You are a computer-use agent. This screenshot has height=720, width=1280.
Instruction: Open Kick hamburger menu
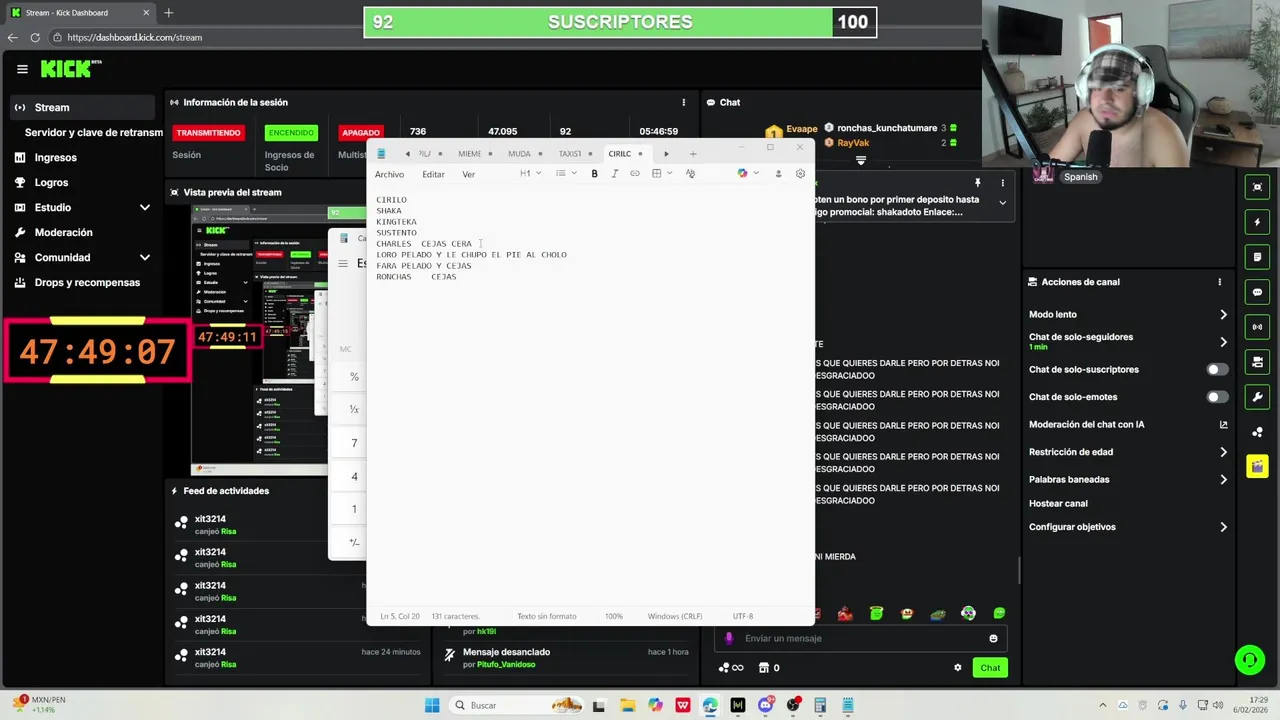pos(22,69)
